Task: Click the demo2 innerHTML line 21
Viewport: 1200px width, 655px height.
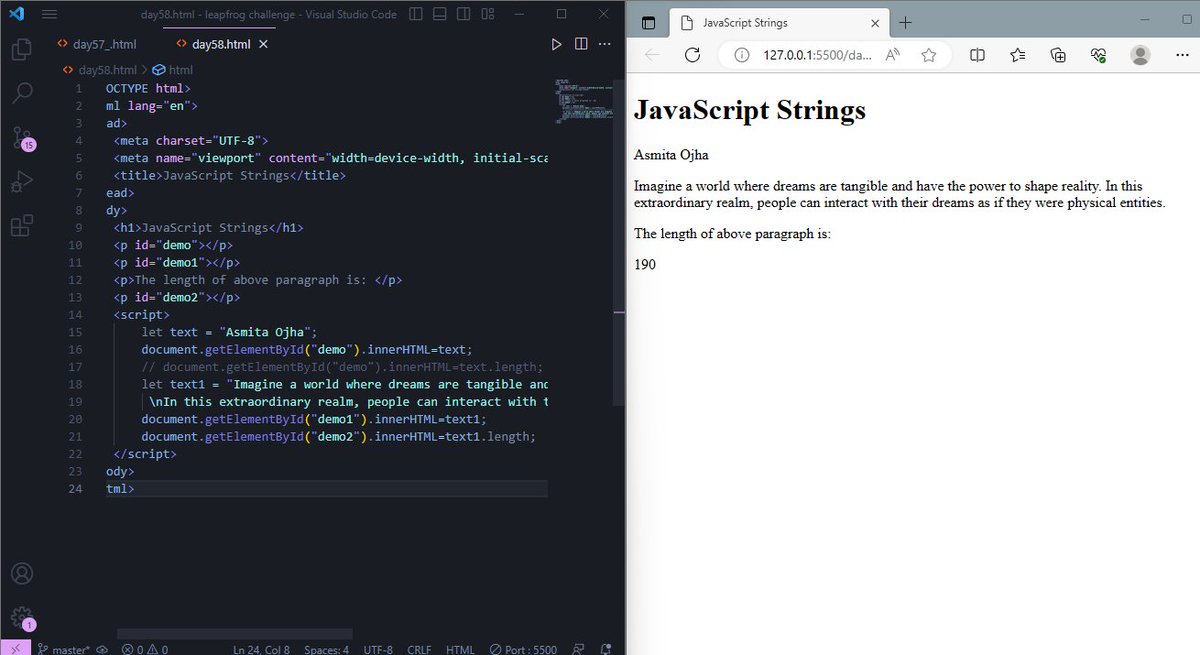Action: [338, 437]
